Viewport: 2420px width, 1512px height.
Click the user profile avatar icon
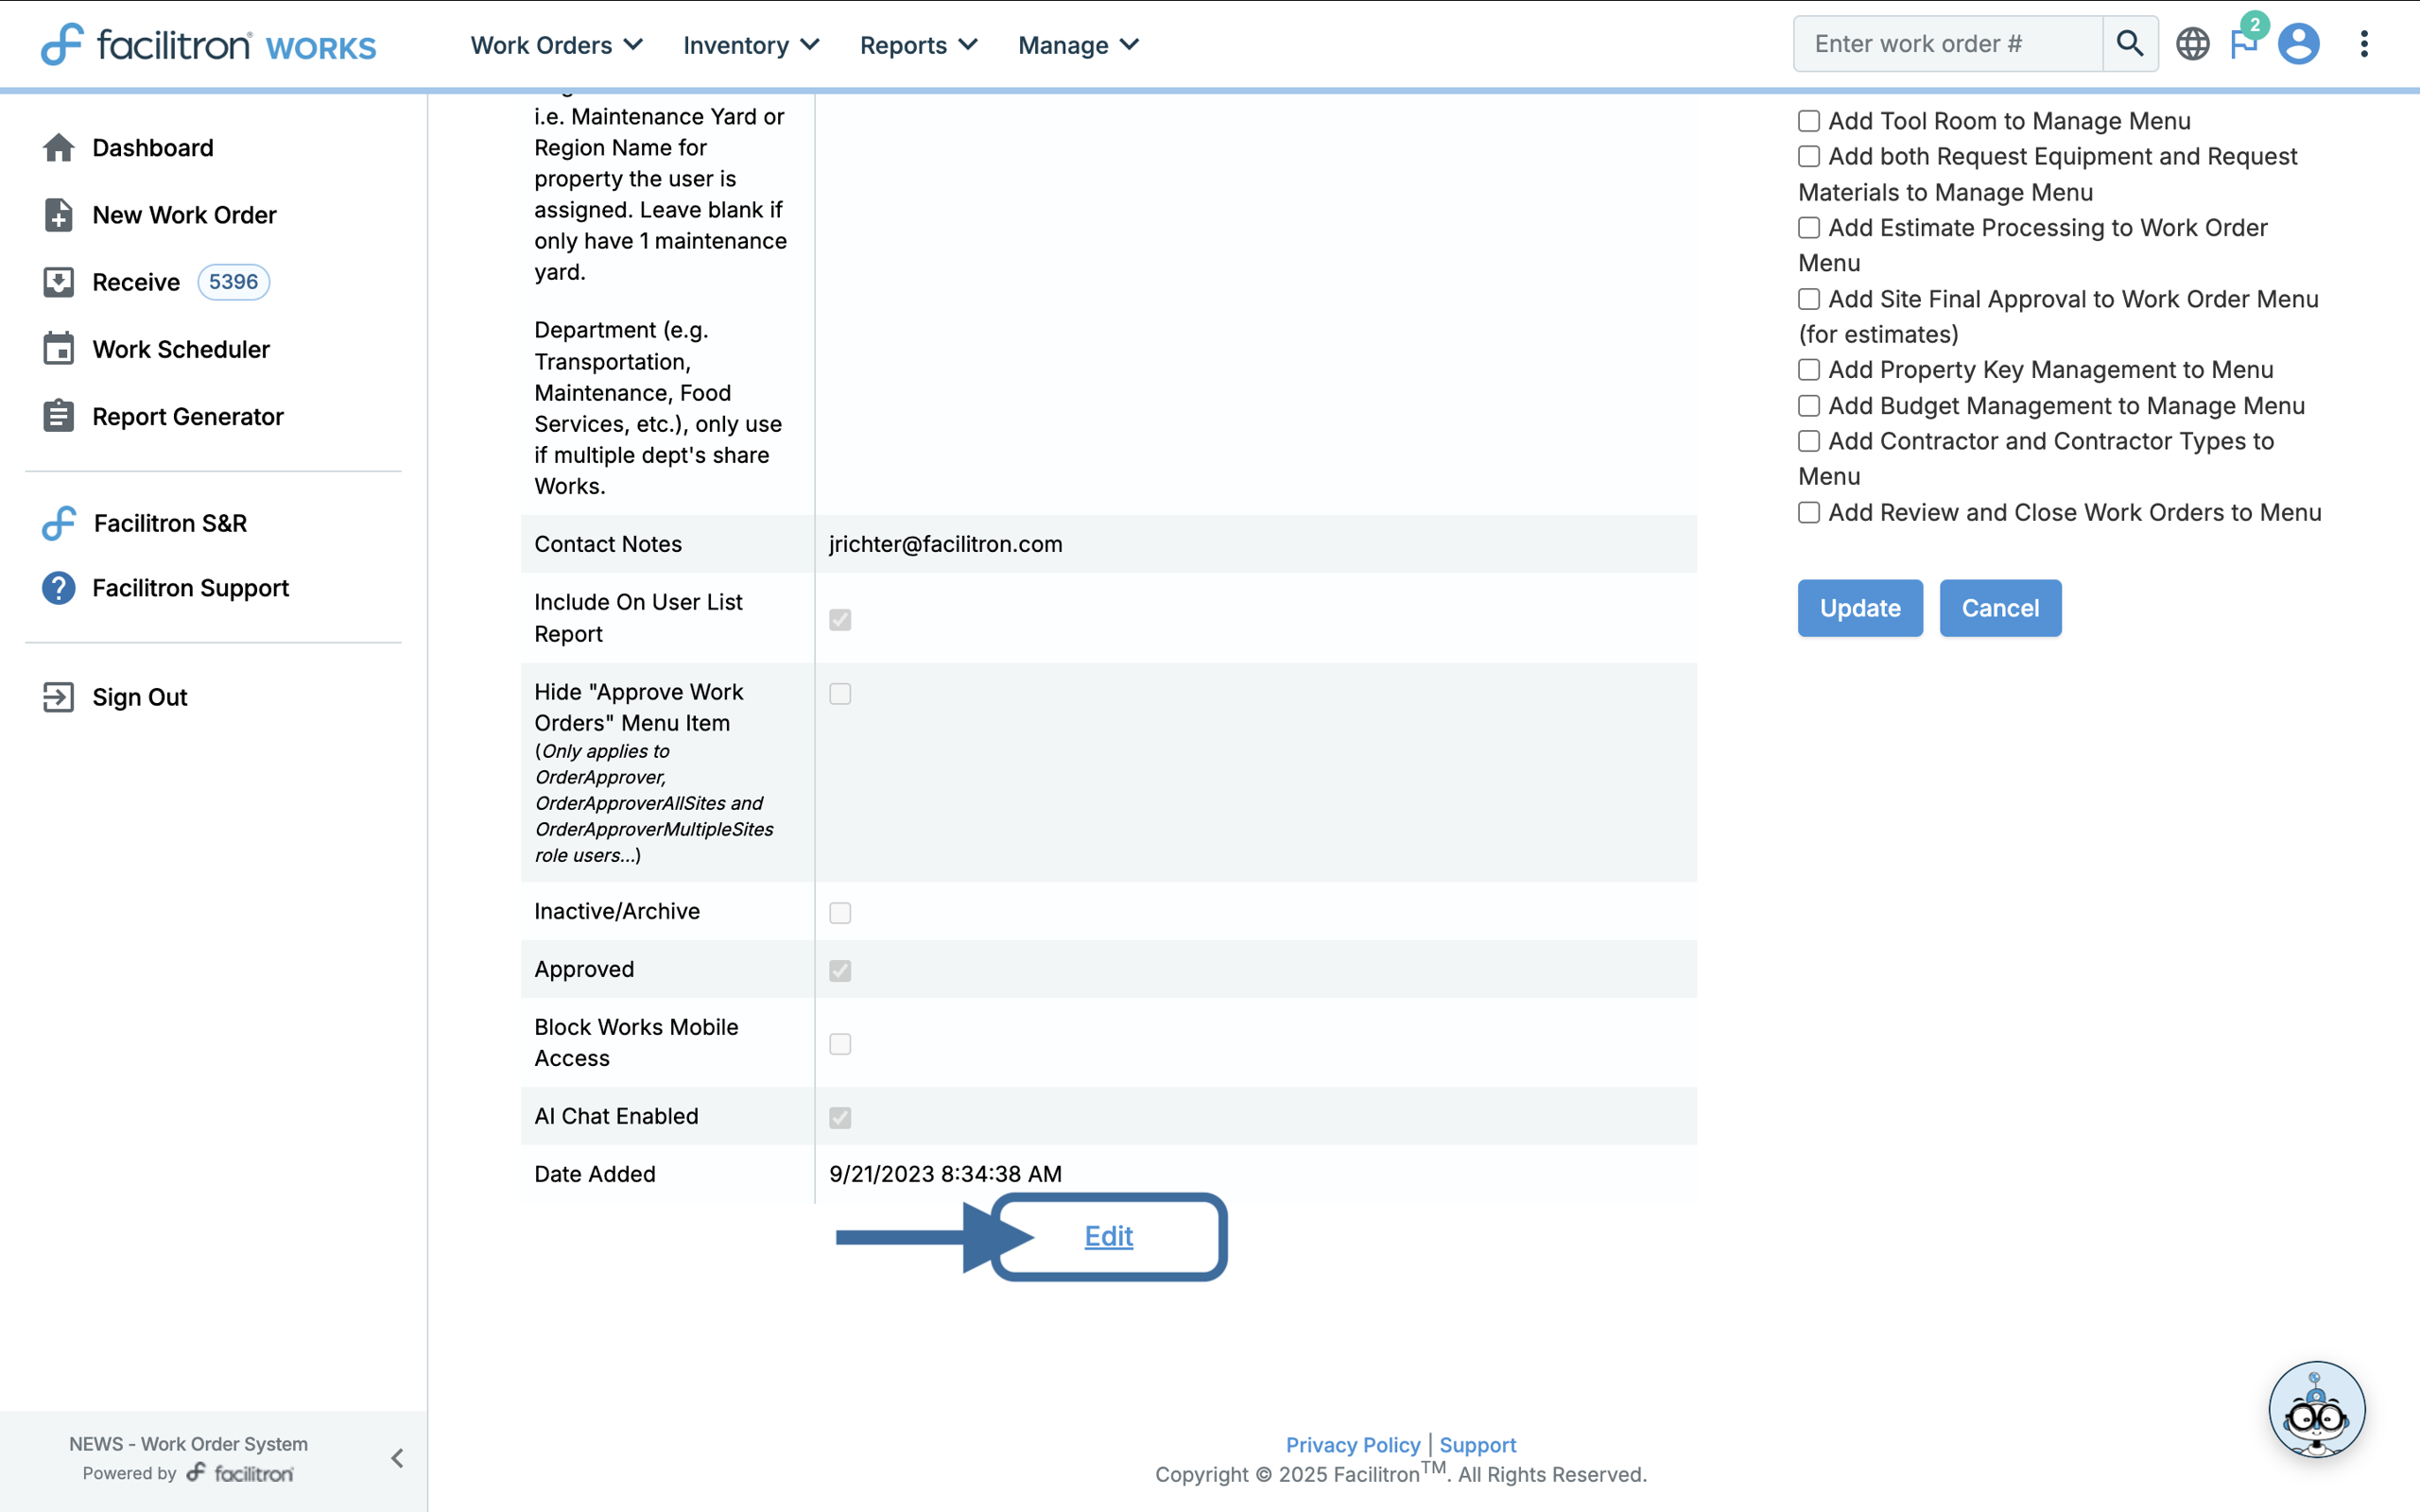click(x=2298, y=44)
